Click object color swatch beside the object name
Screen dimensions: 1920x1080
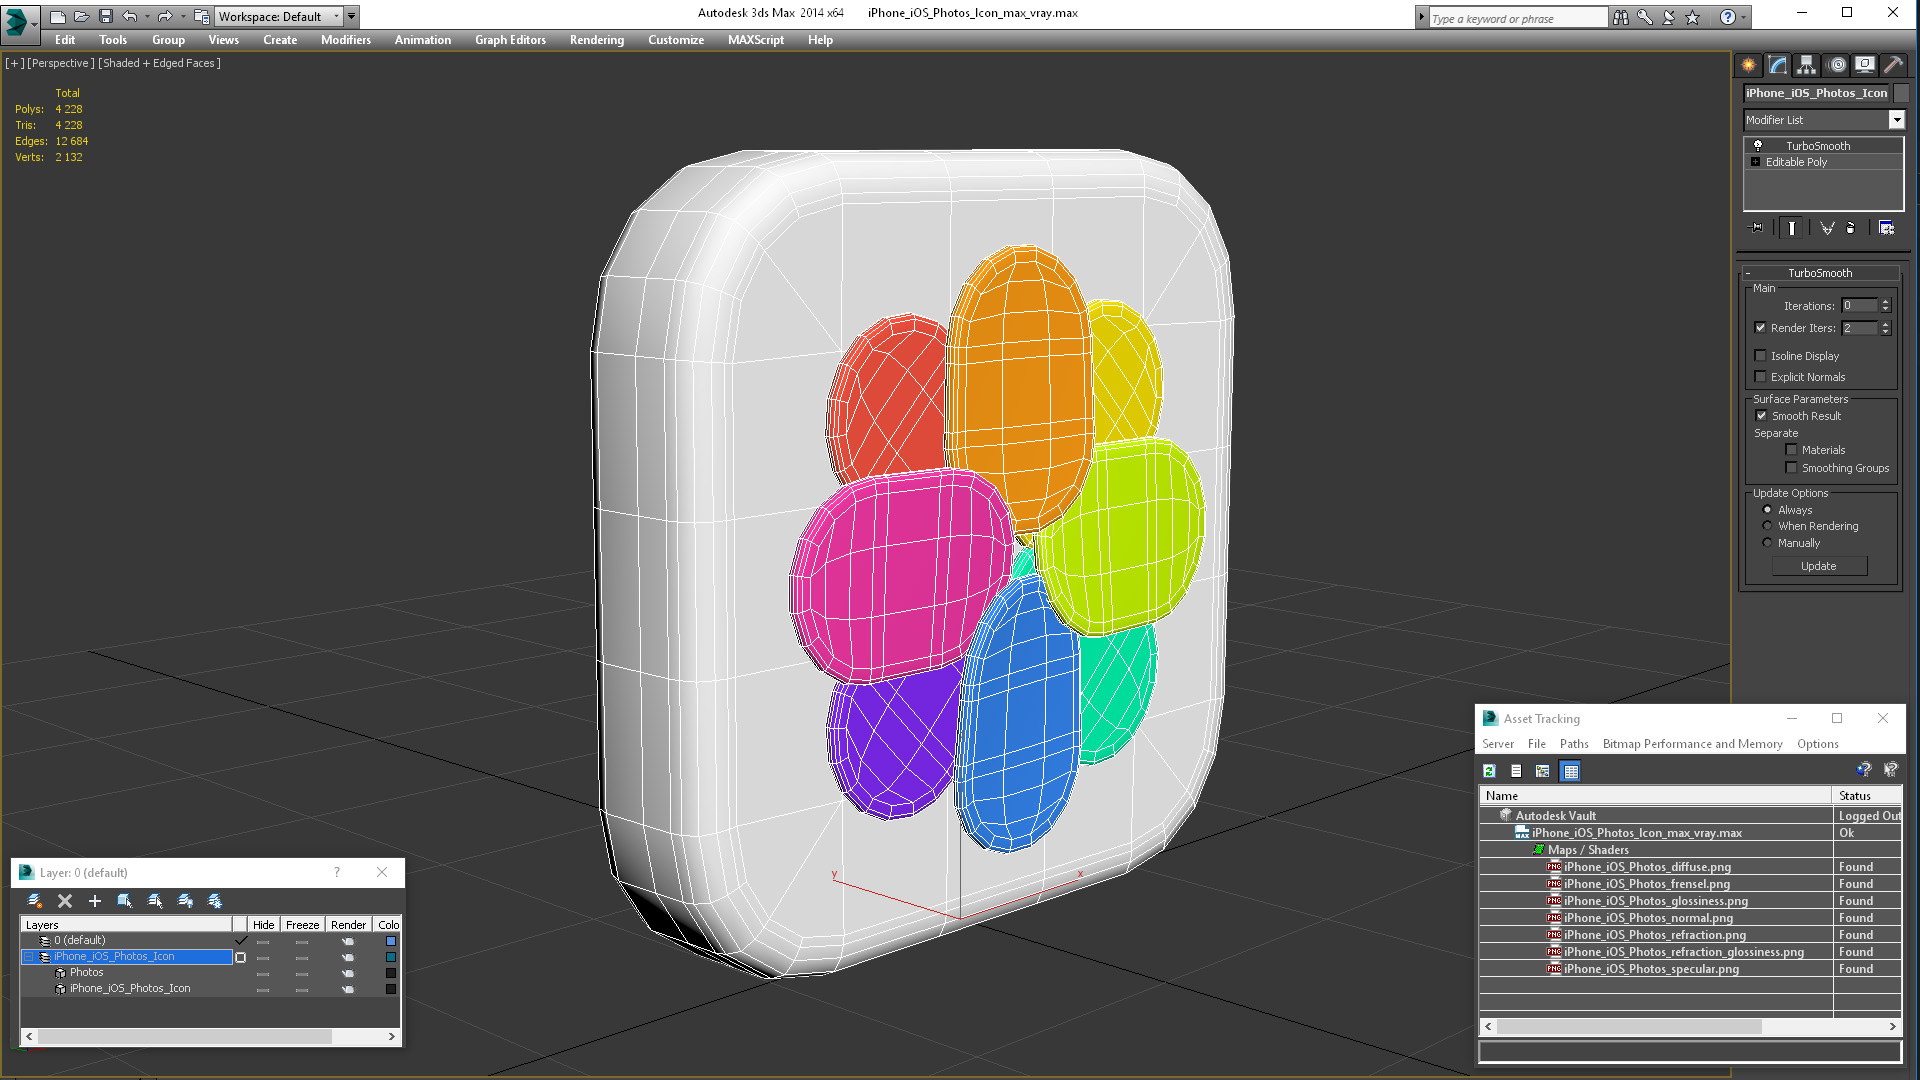[x=1901, y=93]
